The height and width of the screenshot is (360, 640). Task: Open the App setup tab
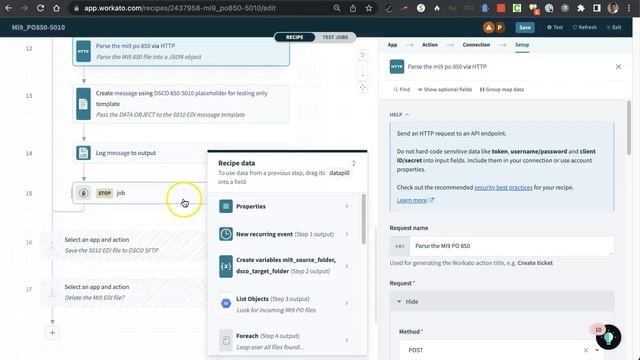[x=392, y=45]
